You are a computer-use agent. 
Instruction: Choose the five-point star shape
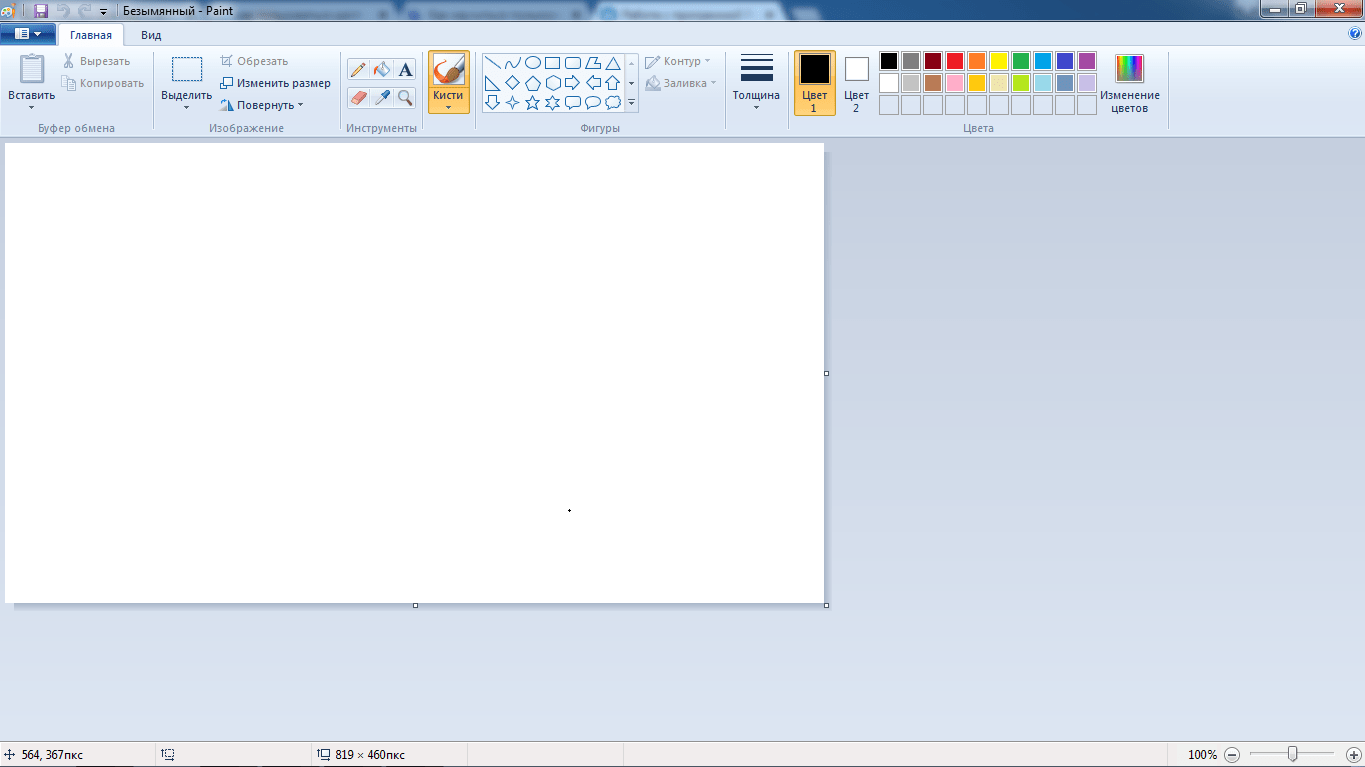pos(532,102)
